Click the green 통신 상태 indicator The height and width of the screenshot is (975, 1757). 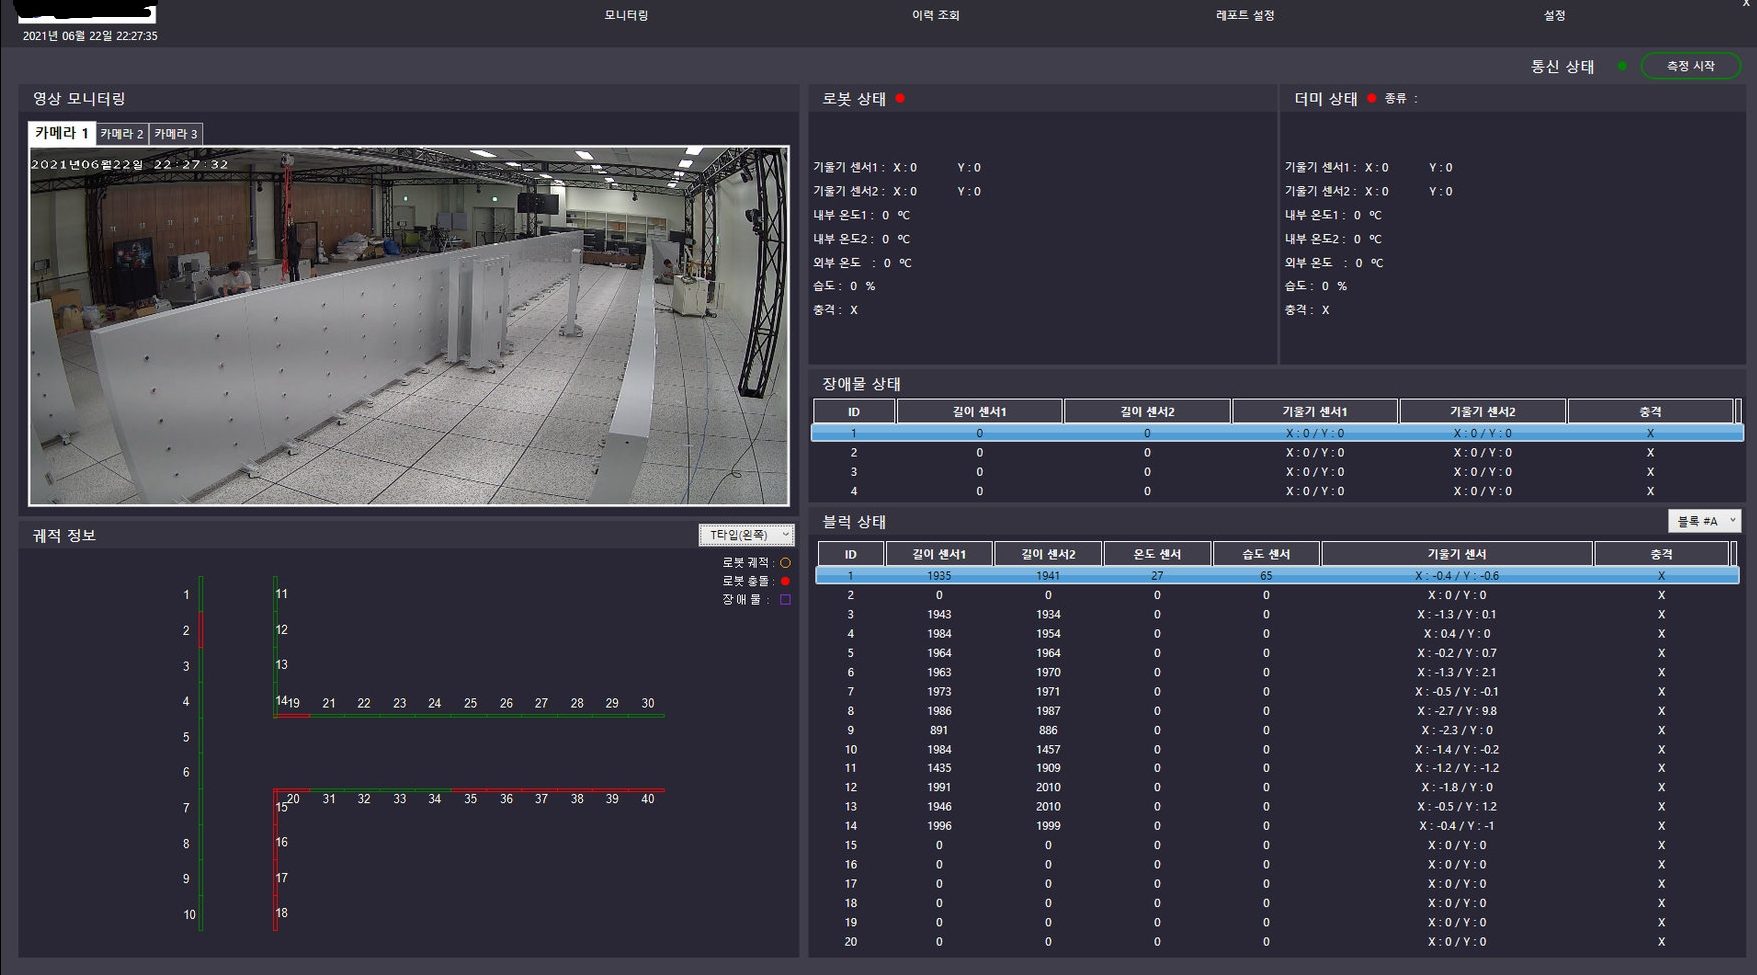click(1622, 66)
